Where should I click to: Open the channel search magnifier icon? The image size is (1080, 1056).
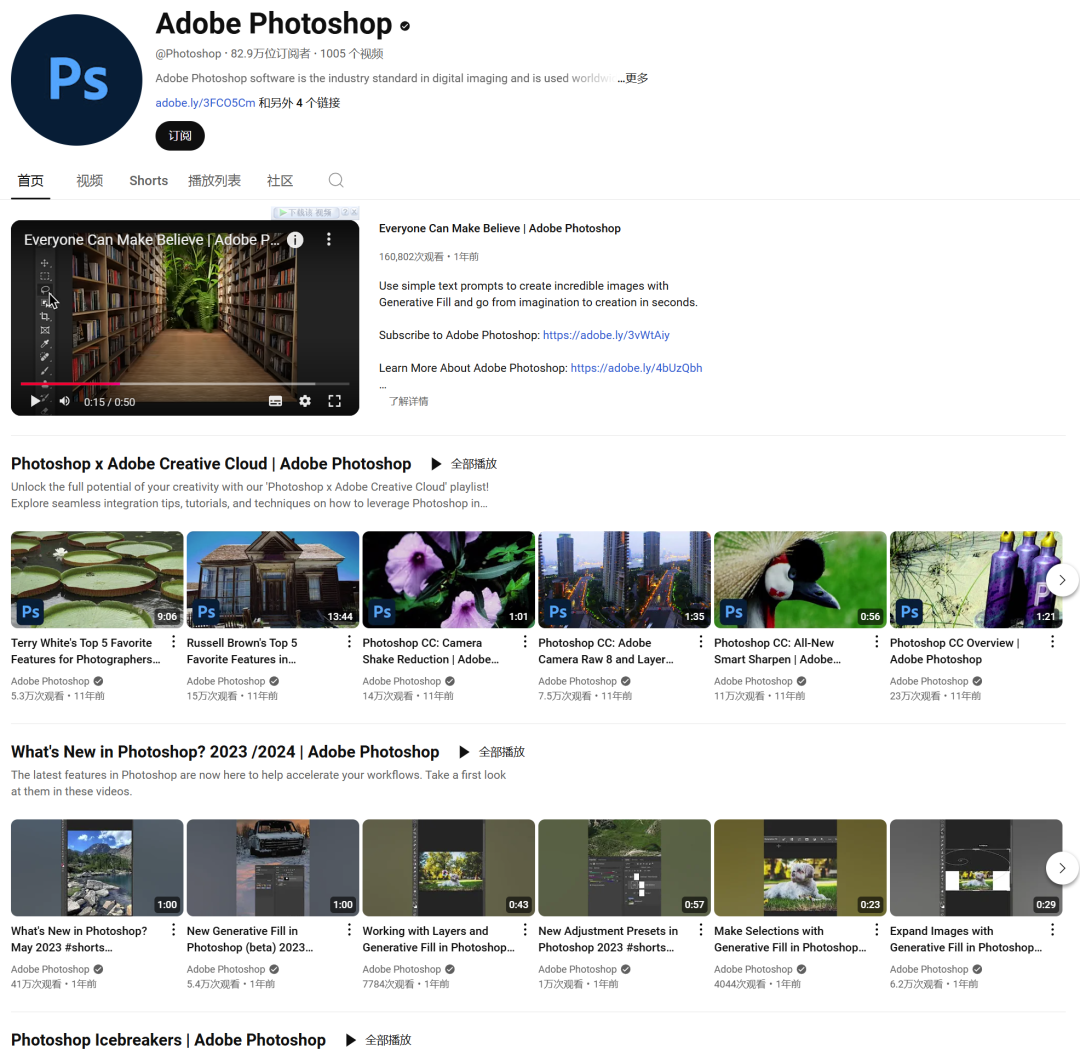(335, 180)
